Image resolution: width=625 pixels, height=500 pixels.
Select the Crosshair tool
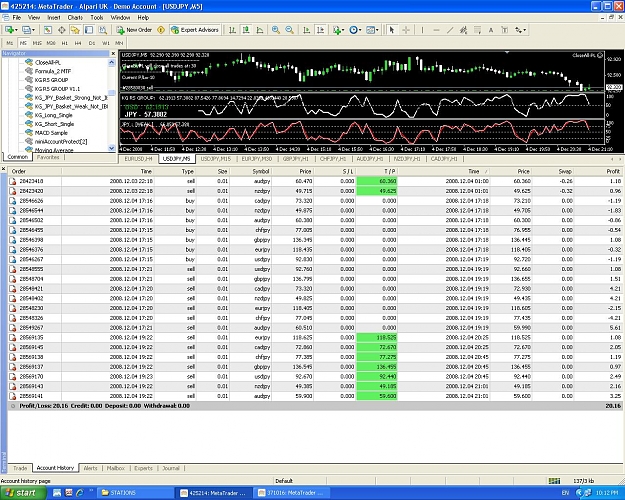click(x=406, y=30)
